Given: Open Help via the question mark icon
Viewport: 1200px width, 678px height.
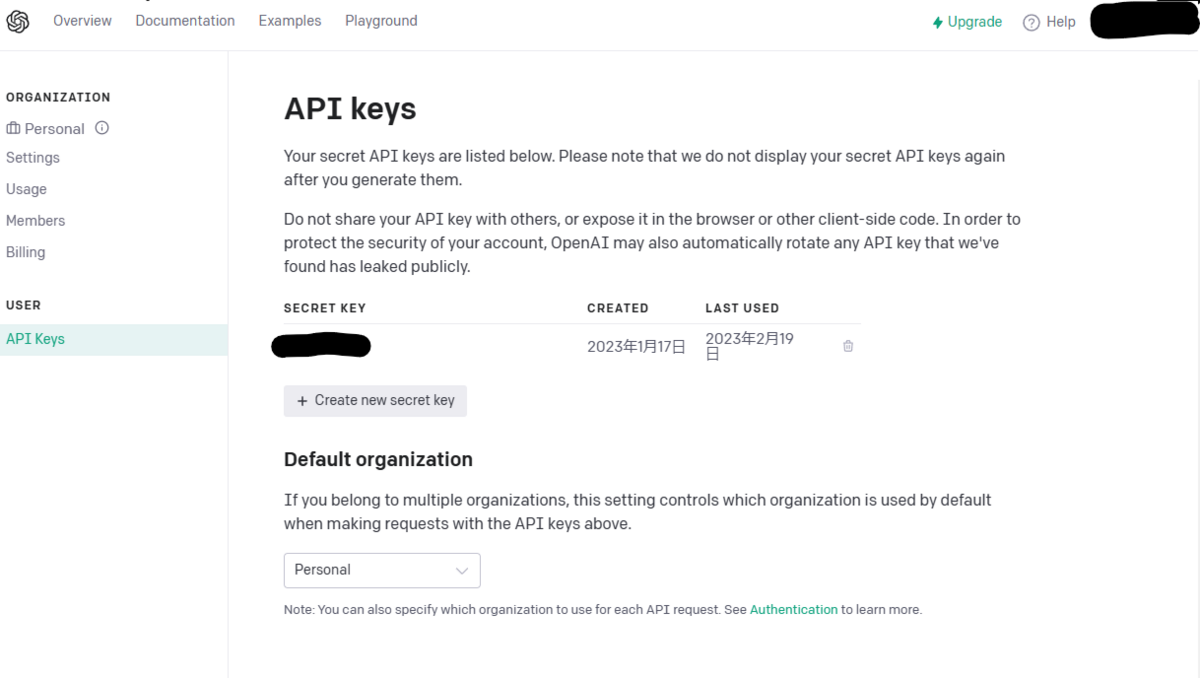Looking at the screenshot, I should tap(1029, 21).
